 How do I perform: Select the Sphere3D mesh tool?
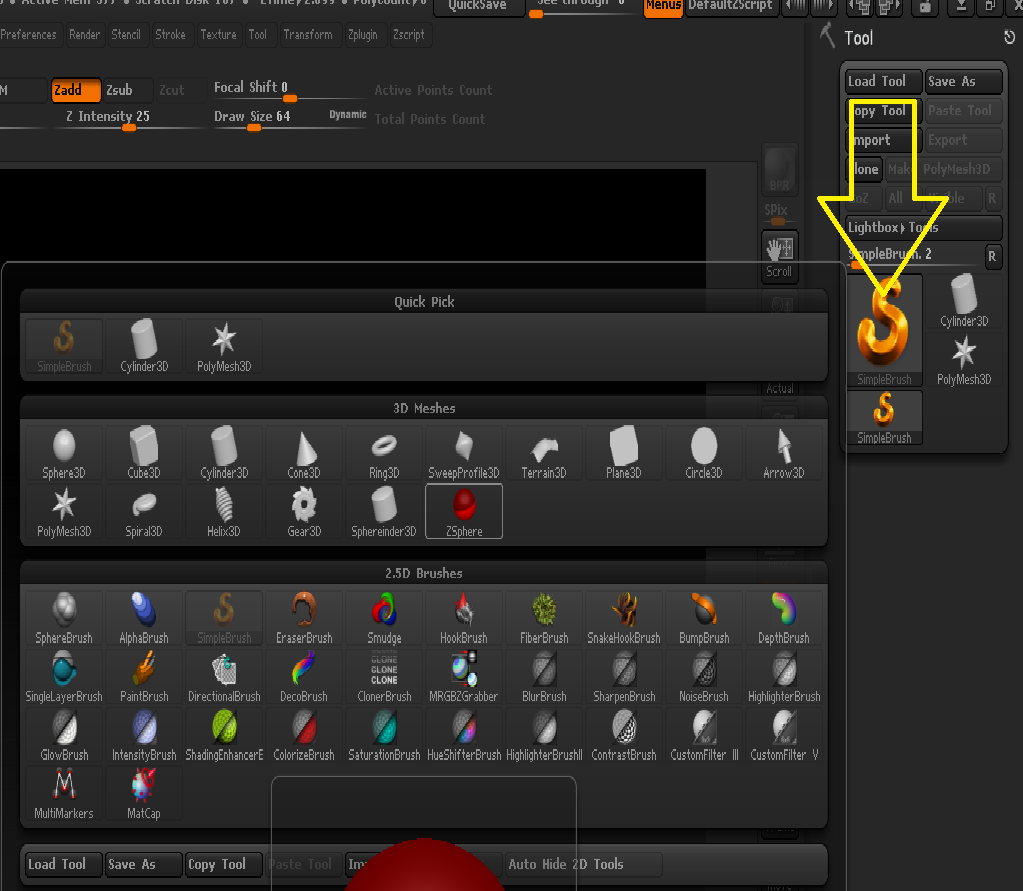64,453
